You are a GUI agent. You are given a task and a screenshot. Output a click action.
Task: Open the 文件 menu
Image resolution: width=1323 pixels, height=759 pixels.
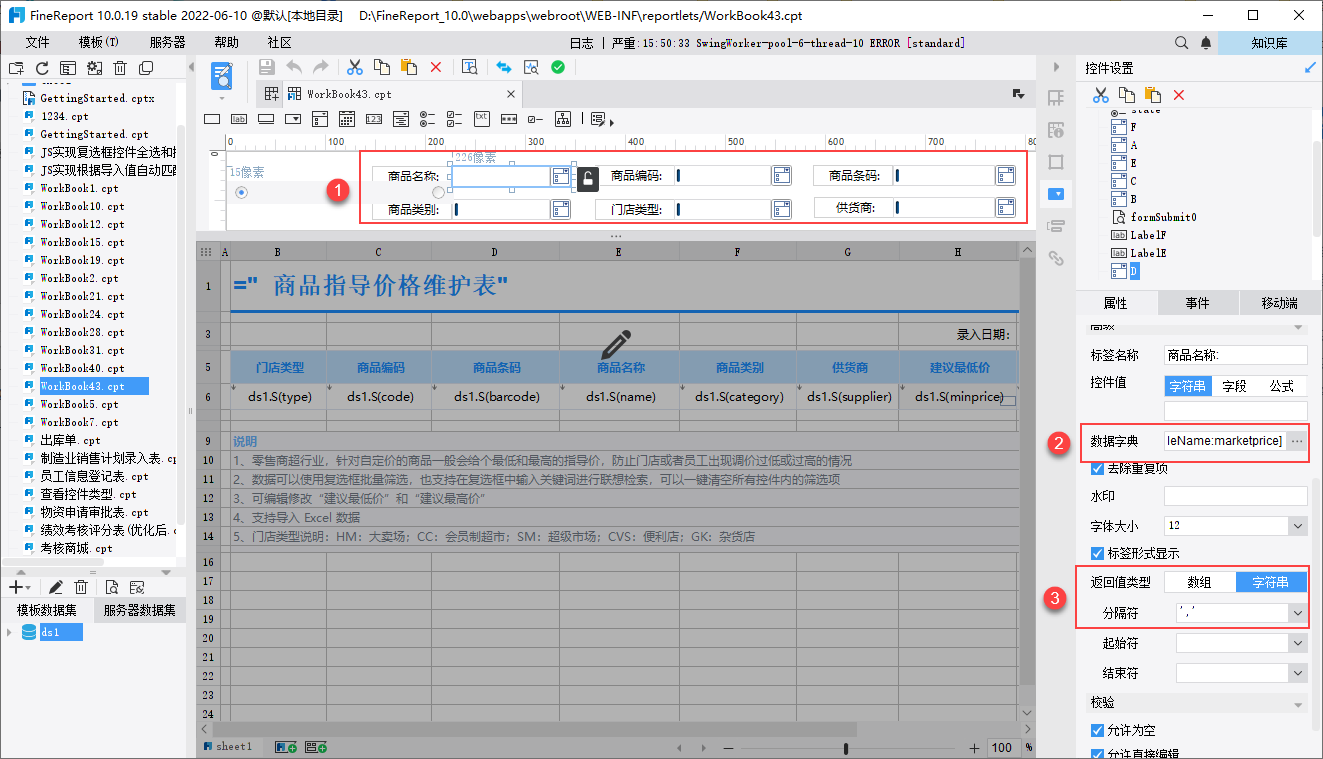[x=37, y=43]
